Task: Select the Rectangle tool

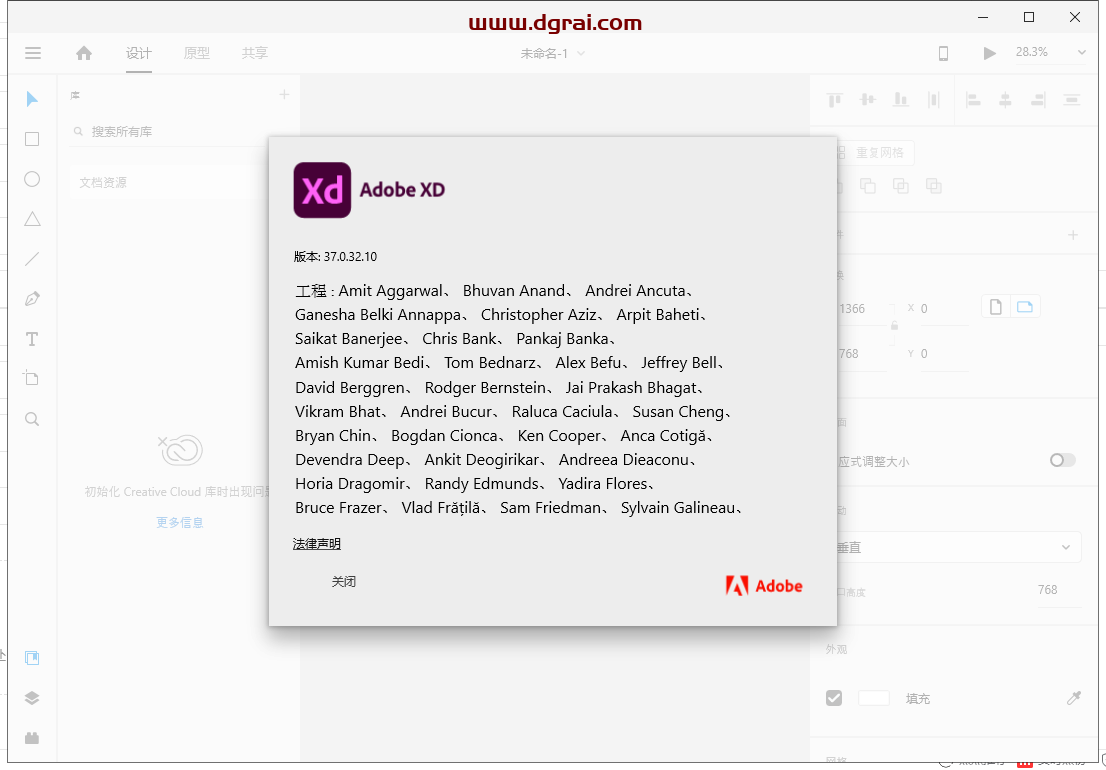Action: coord(32,139)
